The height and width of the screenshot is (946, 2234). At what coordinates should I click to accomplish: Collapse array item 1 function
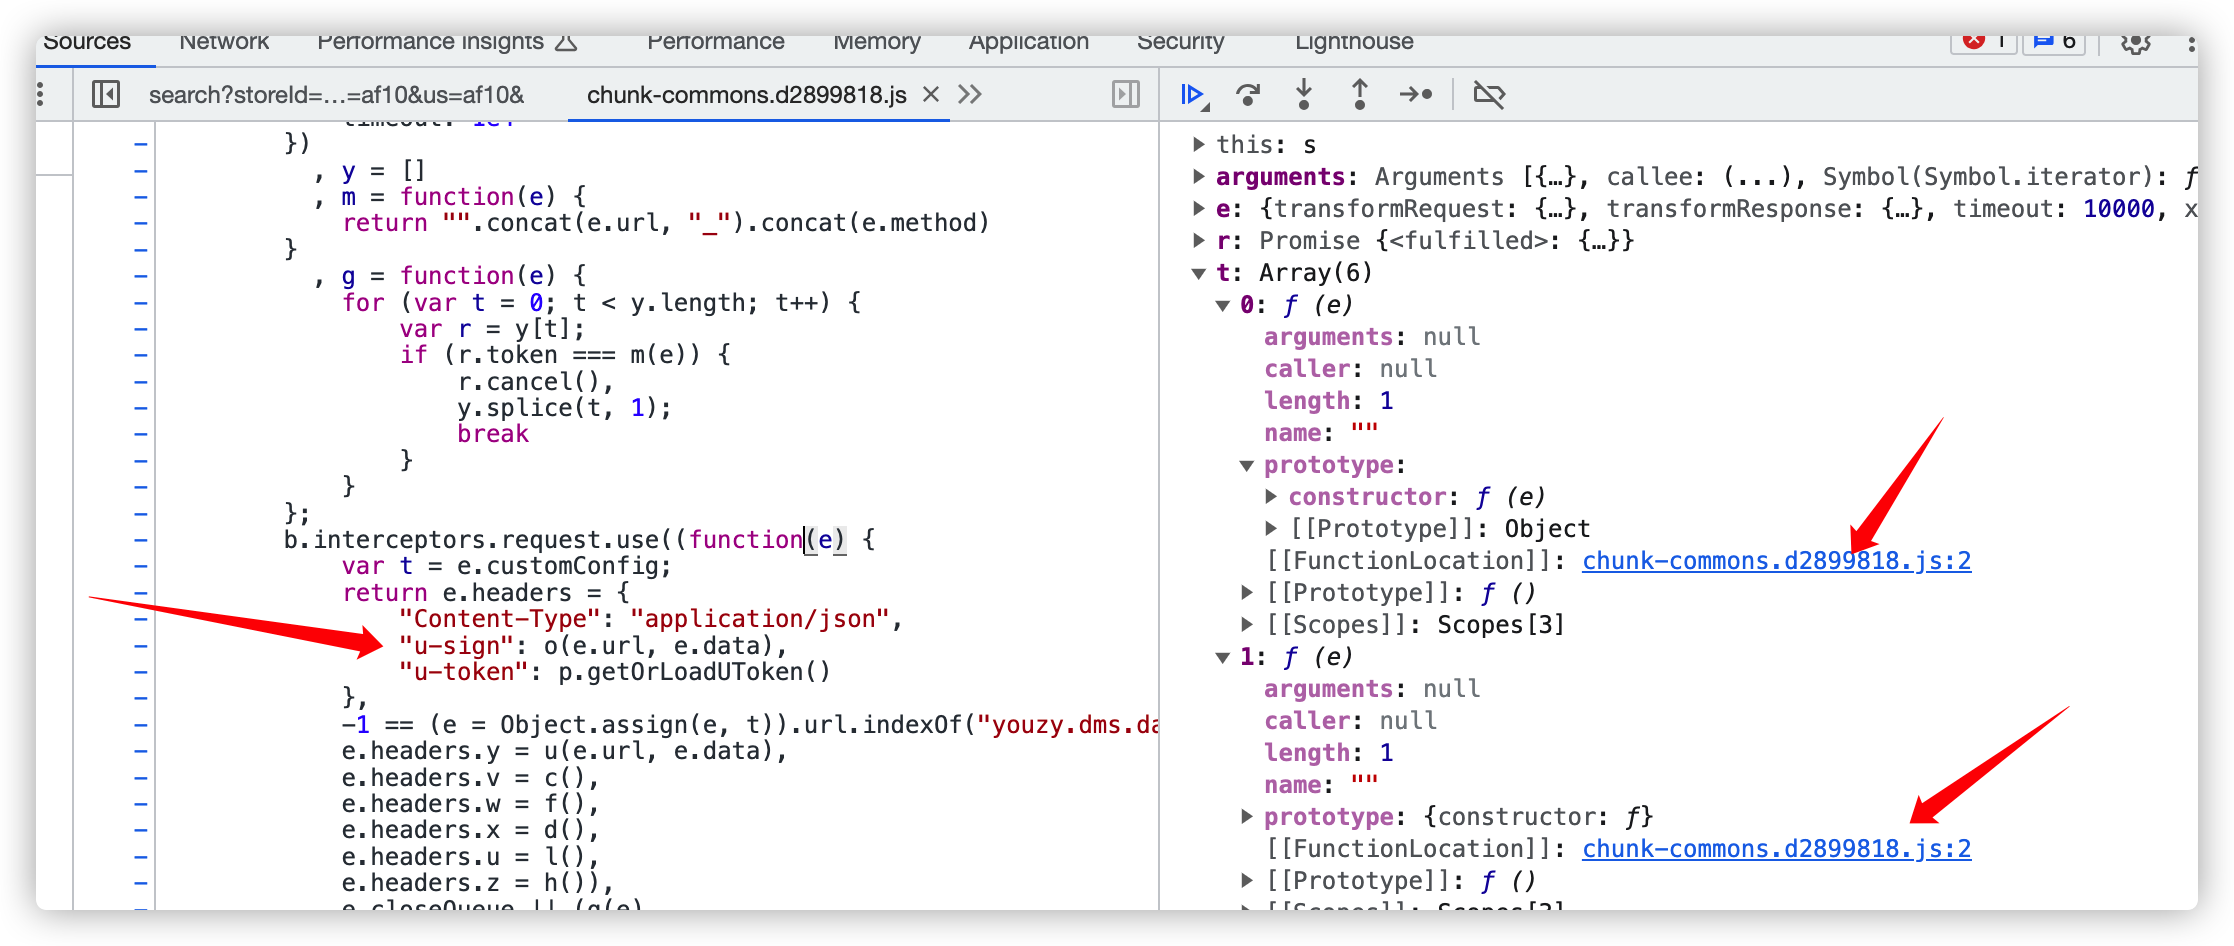(1222, 657)
